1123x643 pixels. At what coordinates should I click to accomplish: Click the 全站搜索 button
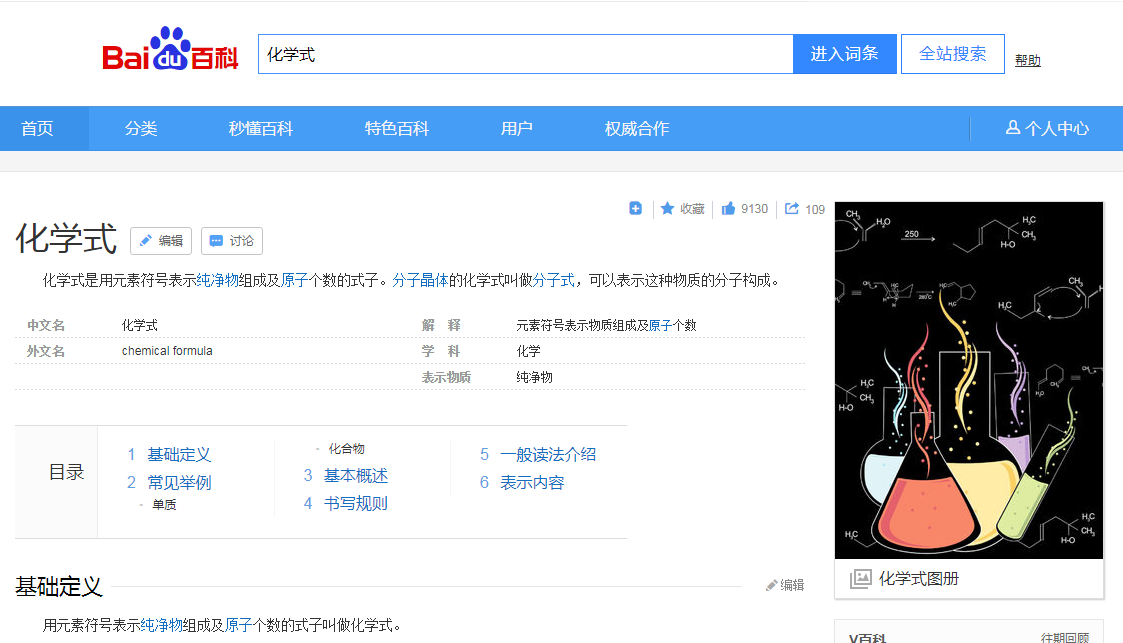(952, 53)
